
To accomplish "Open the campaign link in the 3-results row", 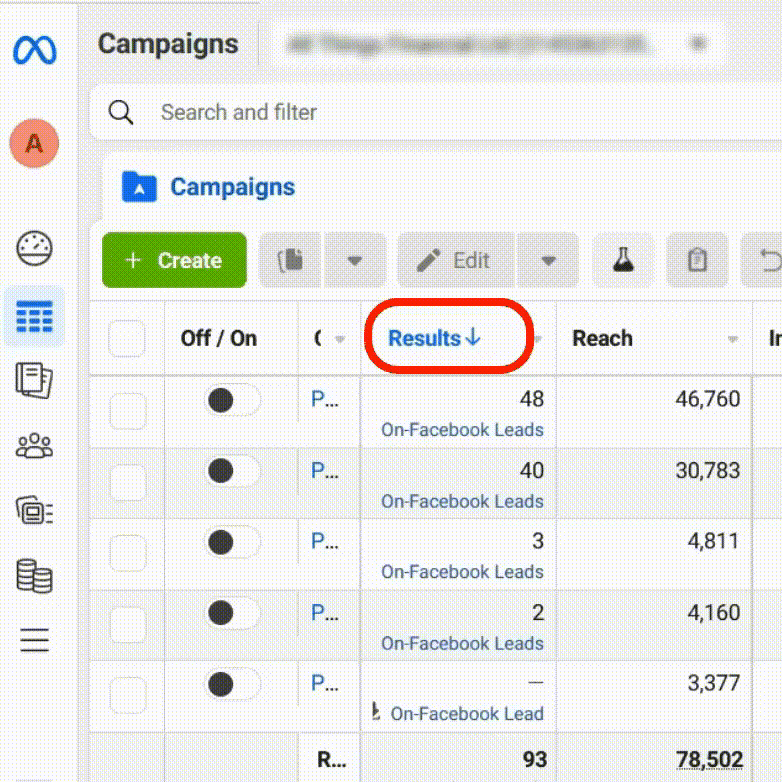I will click(325, 541).
